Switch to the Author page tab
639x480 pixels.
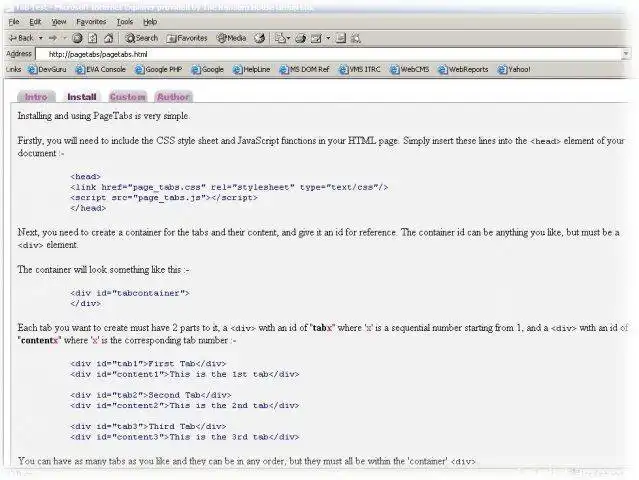173,97
